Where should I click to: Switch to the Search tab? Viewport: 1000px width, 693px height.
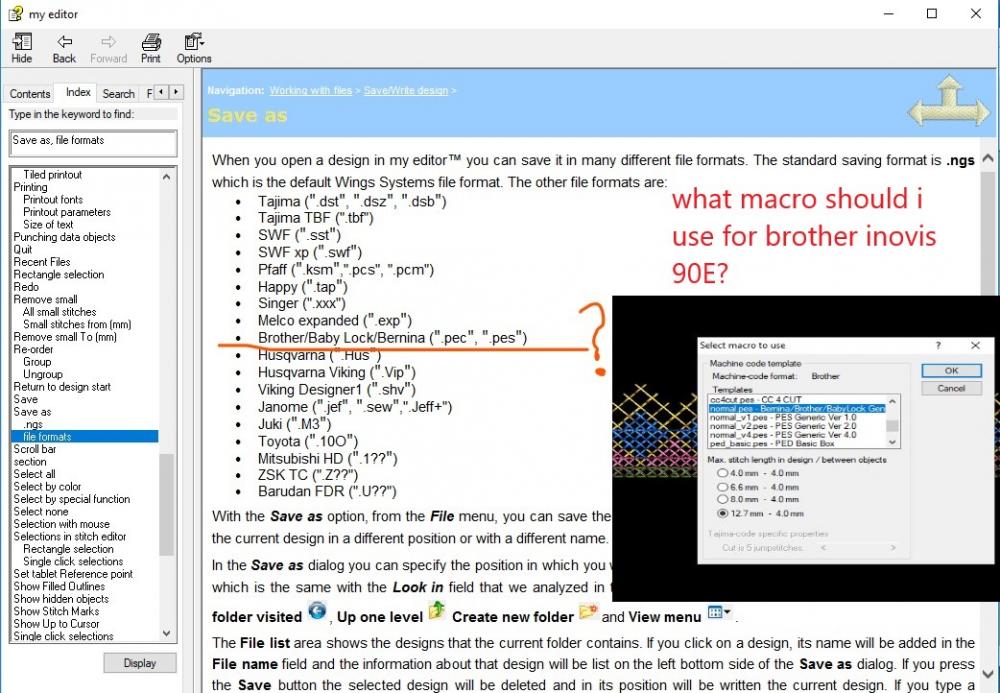pos(118,92)
